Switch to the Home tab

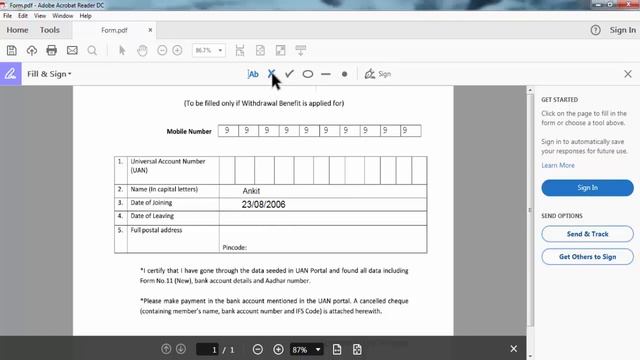(x=17, y=30)
